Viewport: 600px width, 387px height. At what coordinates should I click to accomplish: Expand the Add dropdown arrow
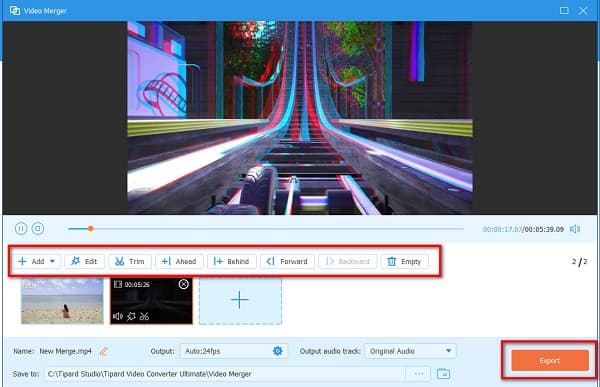[x=53, y=261]
